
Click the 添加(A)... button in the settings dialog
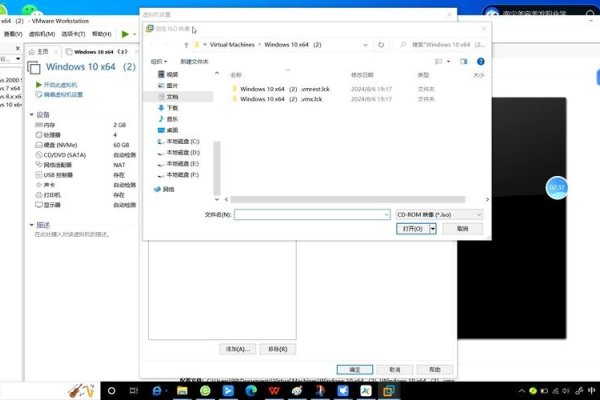pos(238,349)
